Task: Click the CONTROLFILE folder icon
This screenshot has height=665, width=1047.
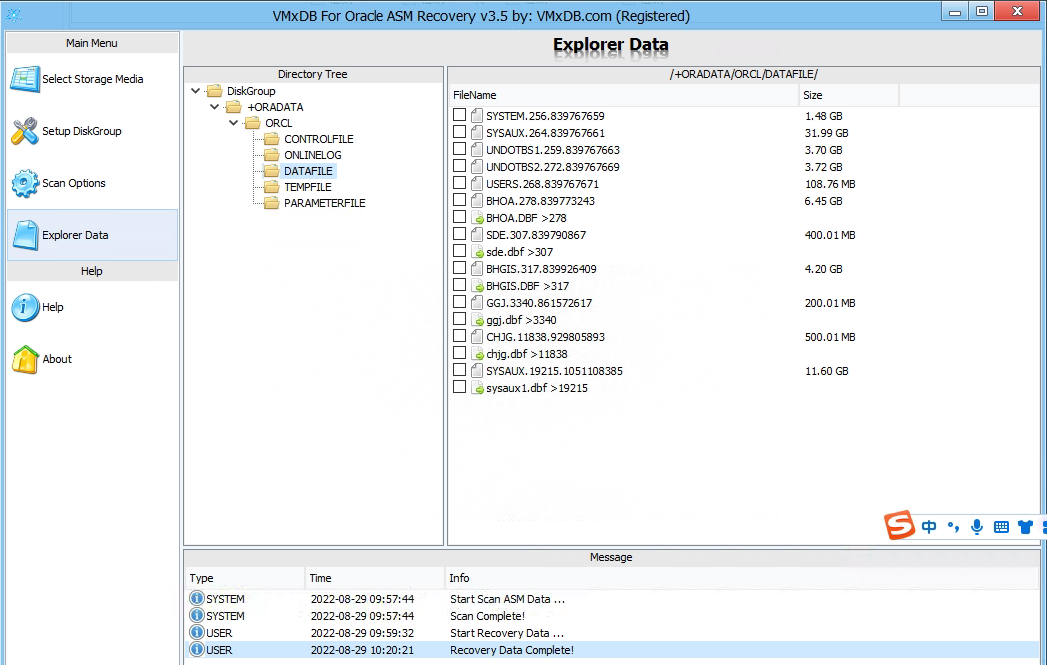Action: 272,139
